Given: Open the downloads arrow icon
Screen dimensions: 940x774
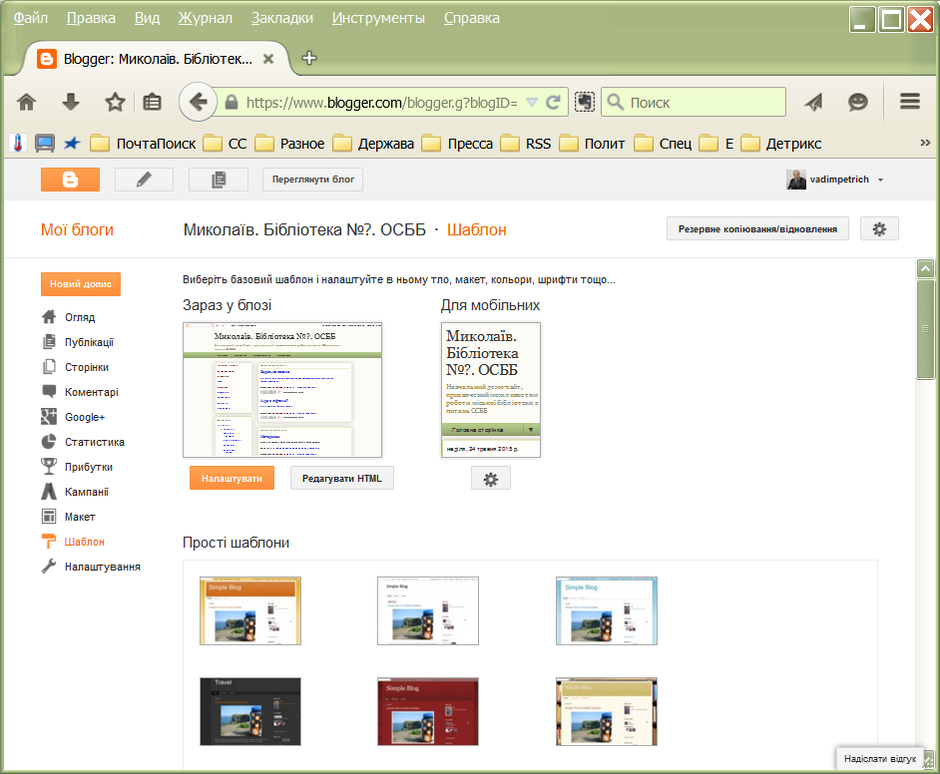Looking at the screenshot, I should (x=71, y=103).
